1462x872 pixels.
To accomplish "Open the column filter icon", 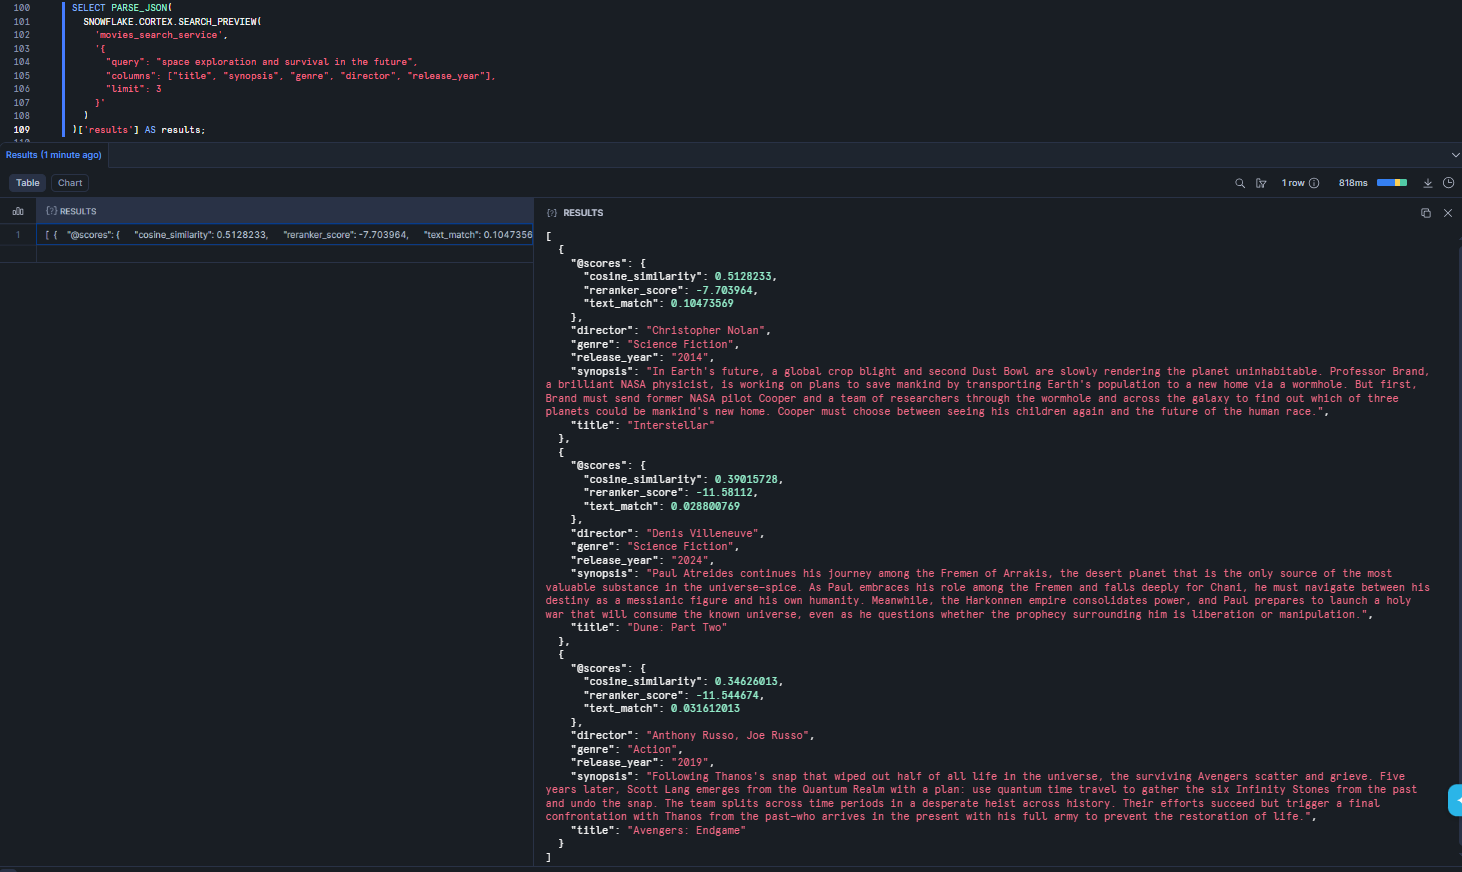I will (1261, 183).
